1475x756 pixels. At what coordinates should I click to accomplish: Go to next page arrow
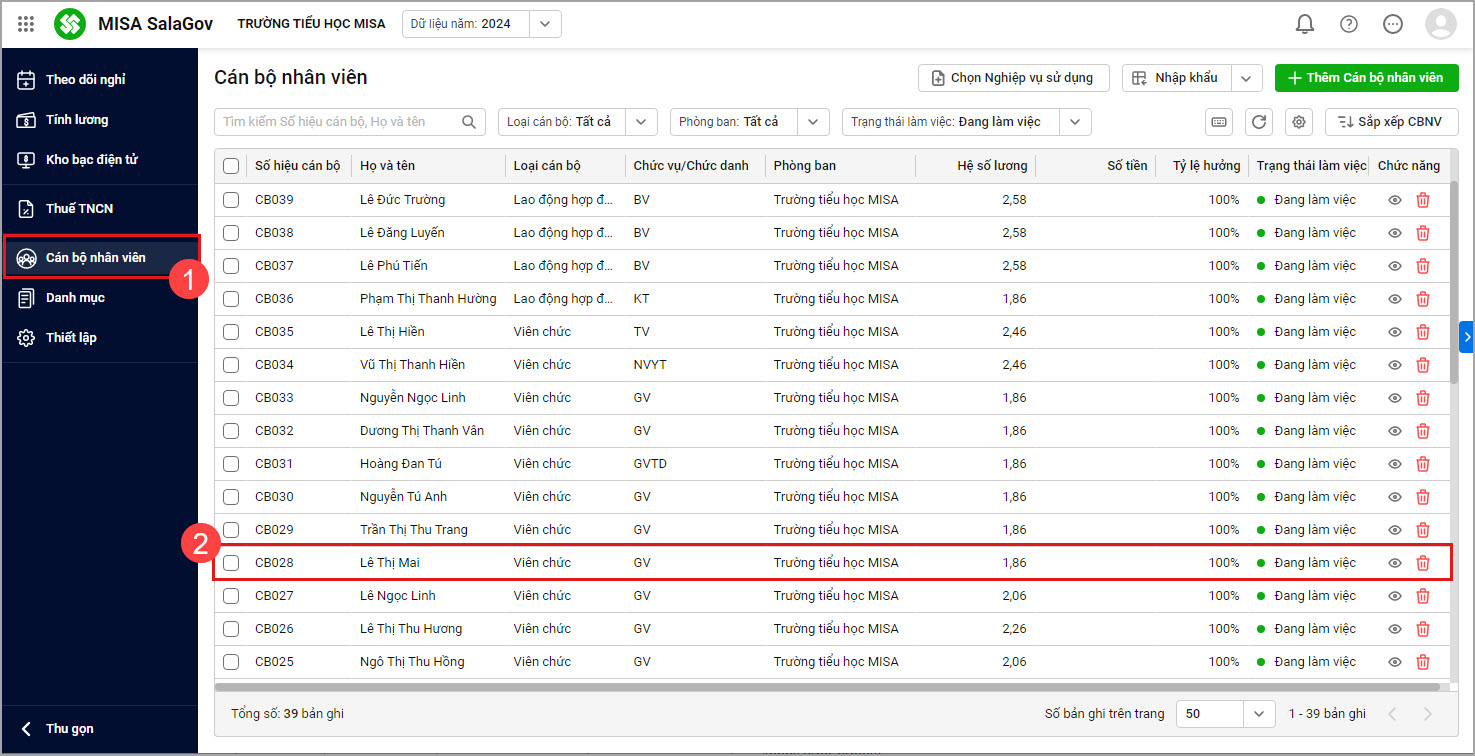pos(1427,714)
